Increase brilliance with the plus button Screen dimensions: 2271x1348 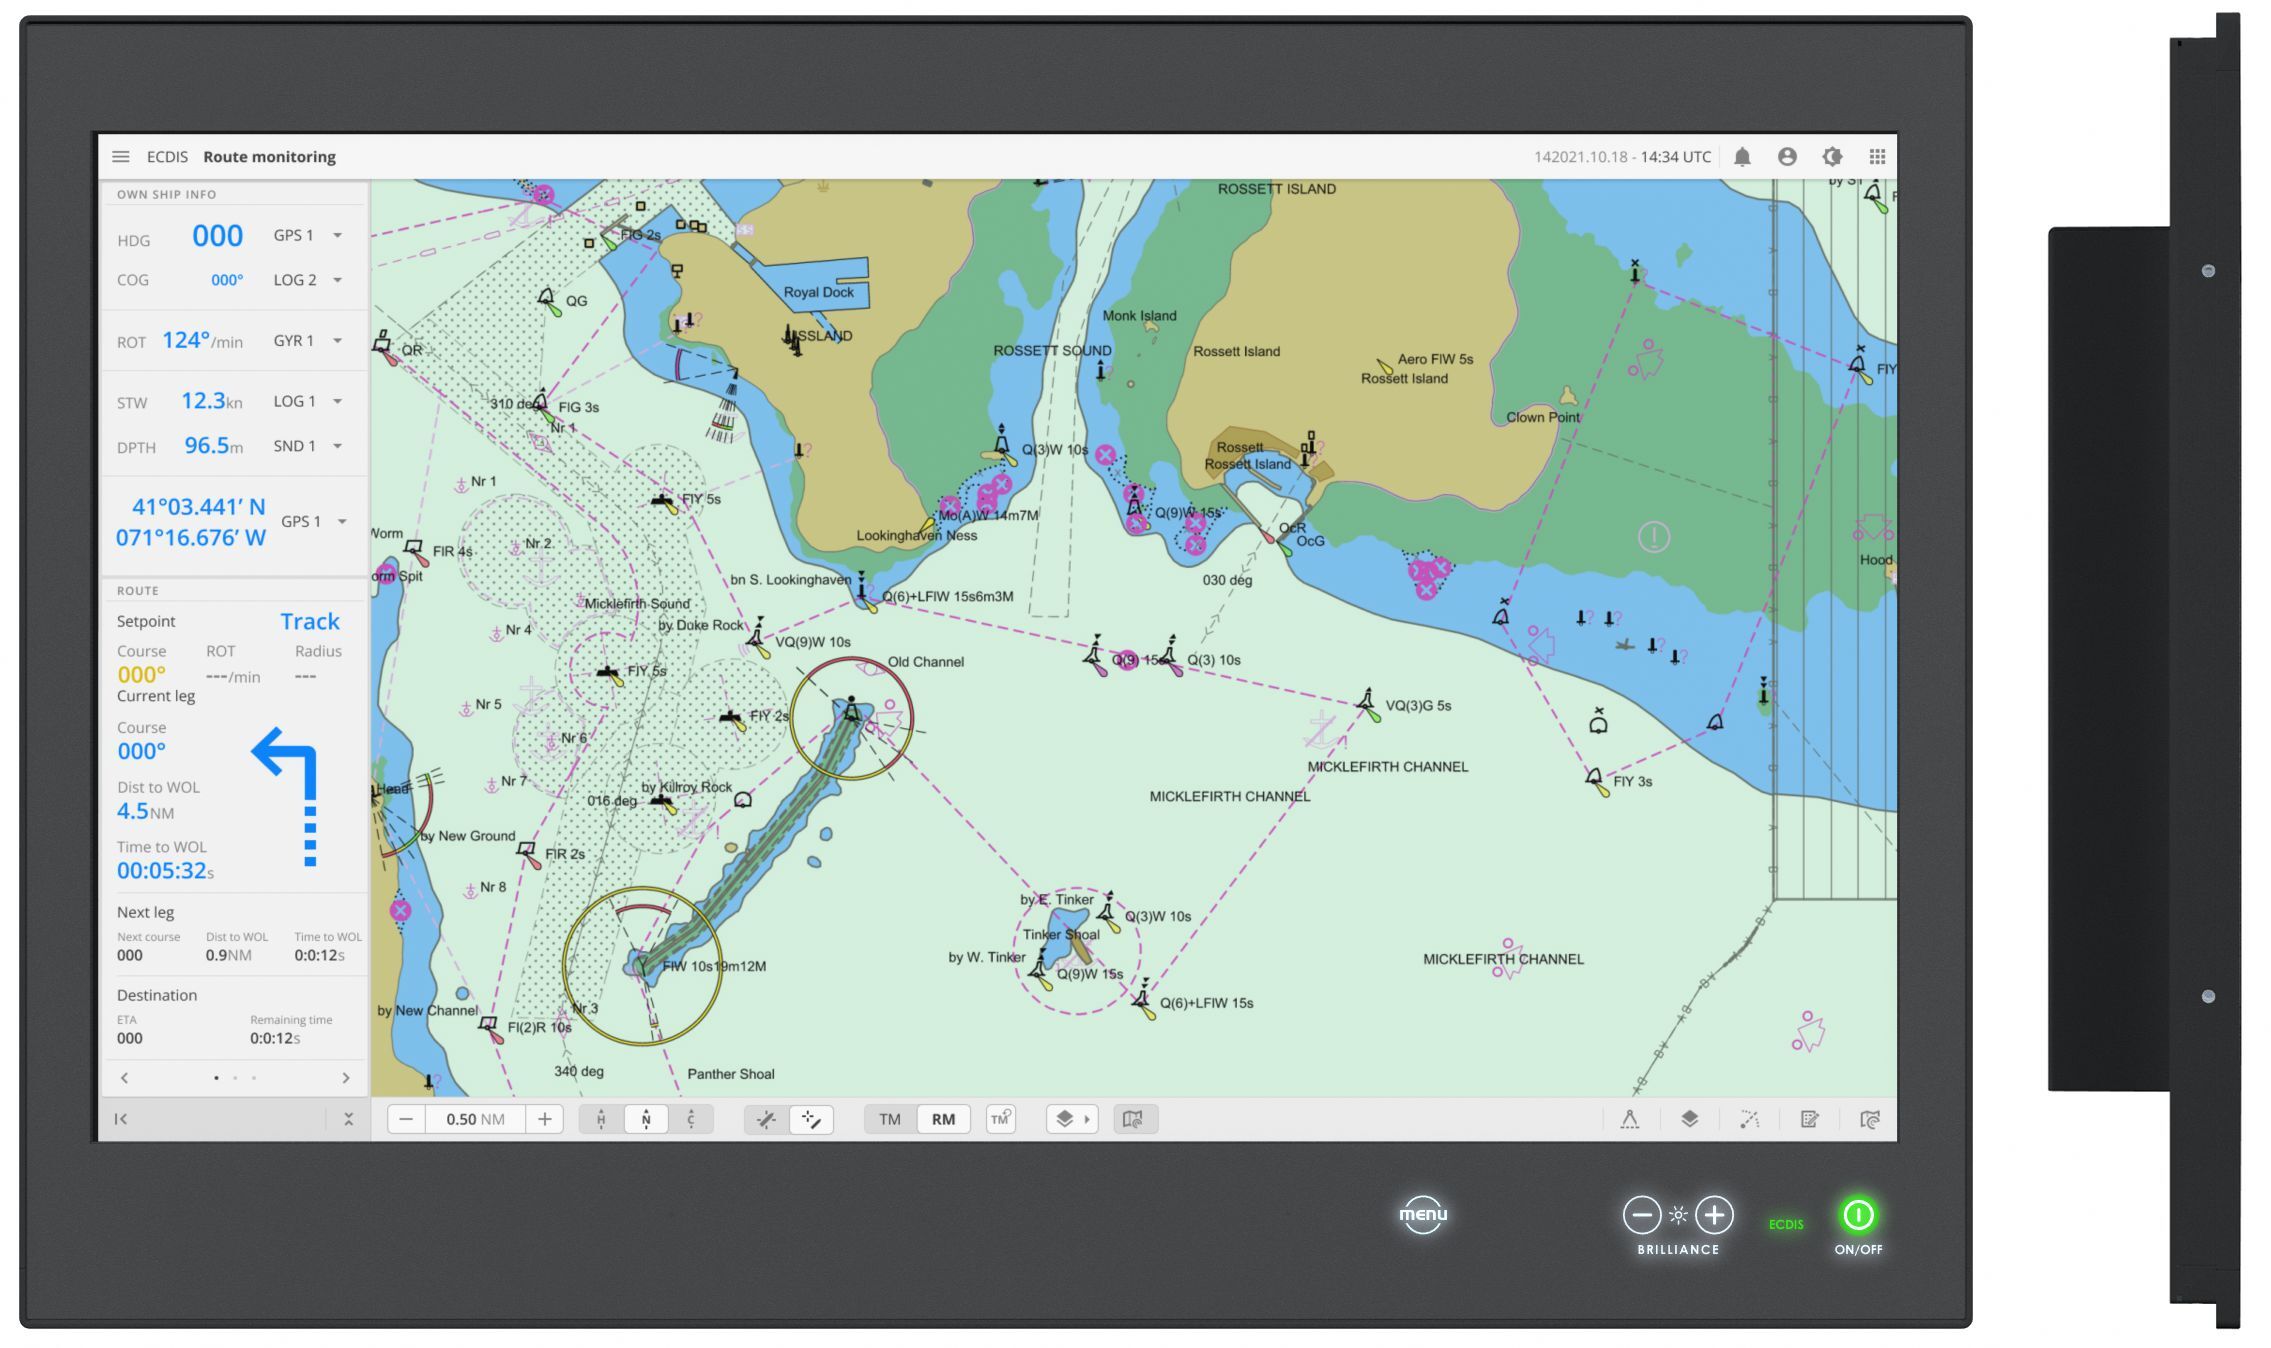pos(1714,1215)
